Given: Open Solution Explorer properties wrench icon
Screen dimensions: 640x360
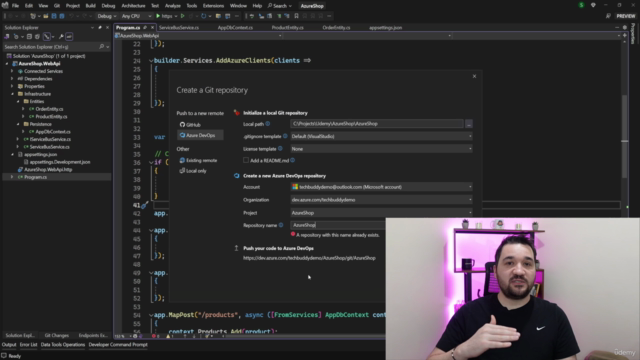Looking at the screenshot, I should pos(61,37).
